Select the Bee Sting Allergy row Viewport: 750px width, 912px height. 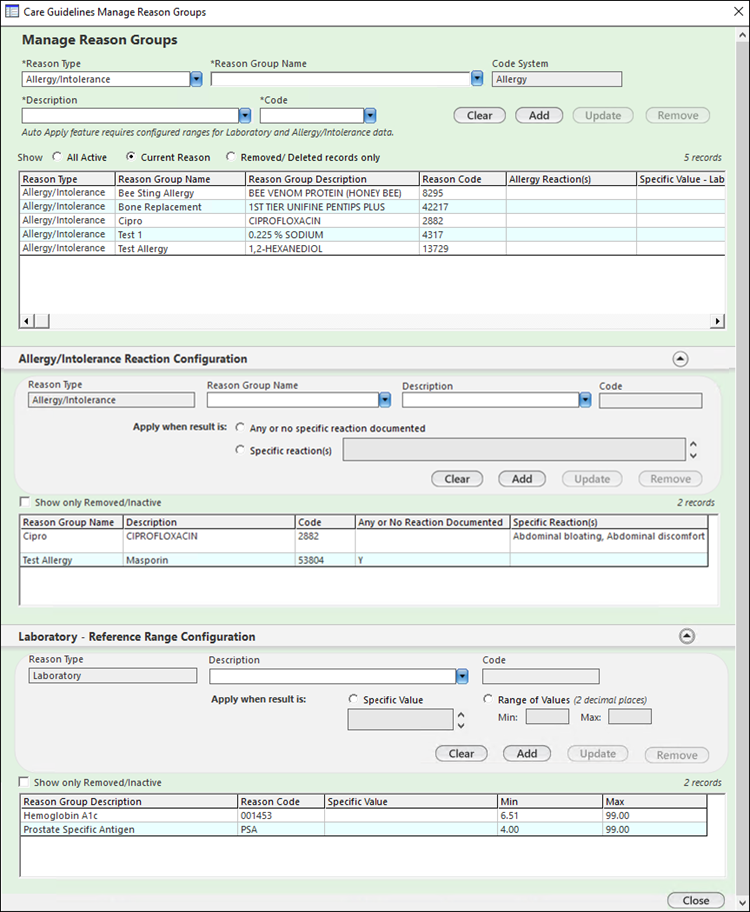coord(372,193)
